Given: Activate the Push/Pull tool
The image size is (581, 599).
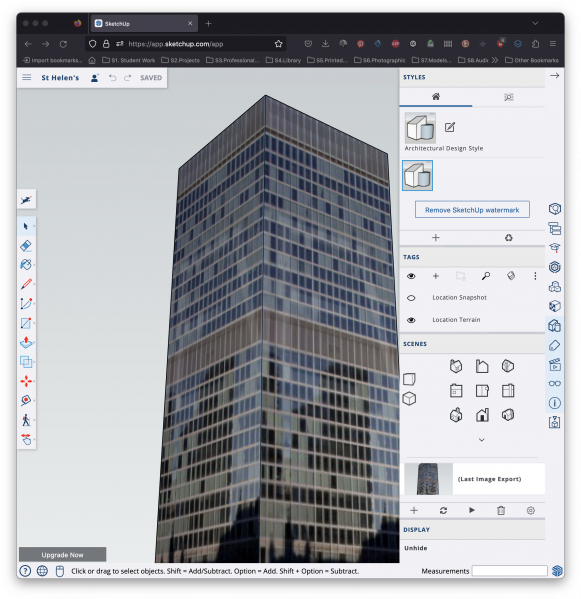Looking at the screenshot, I should 26,342.
